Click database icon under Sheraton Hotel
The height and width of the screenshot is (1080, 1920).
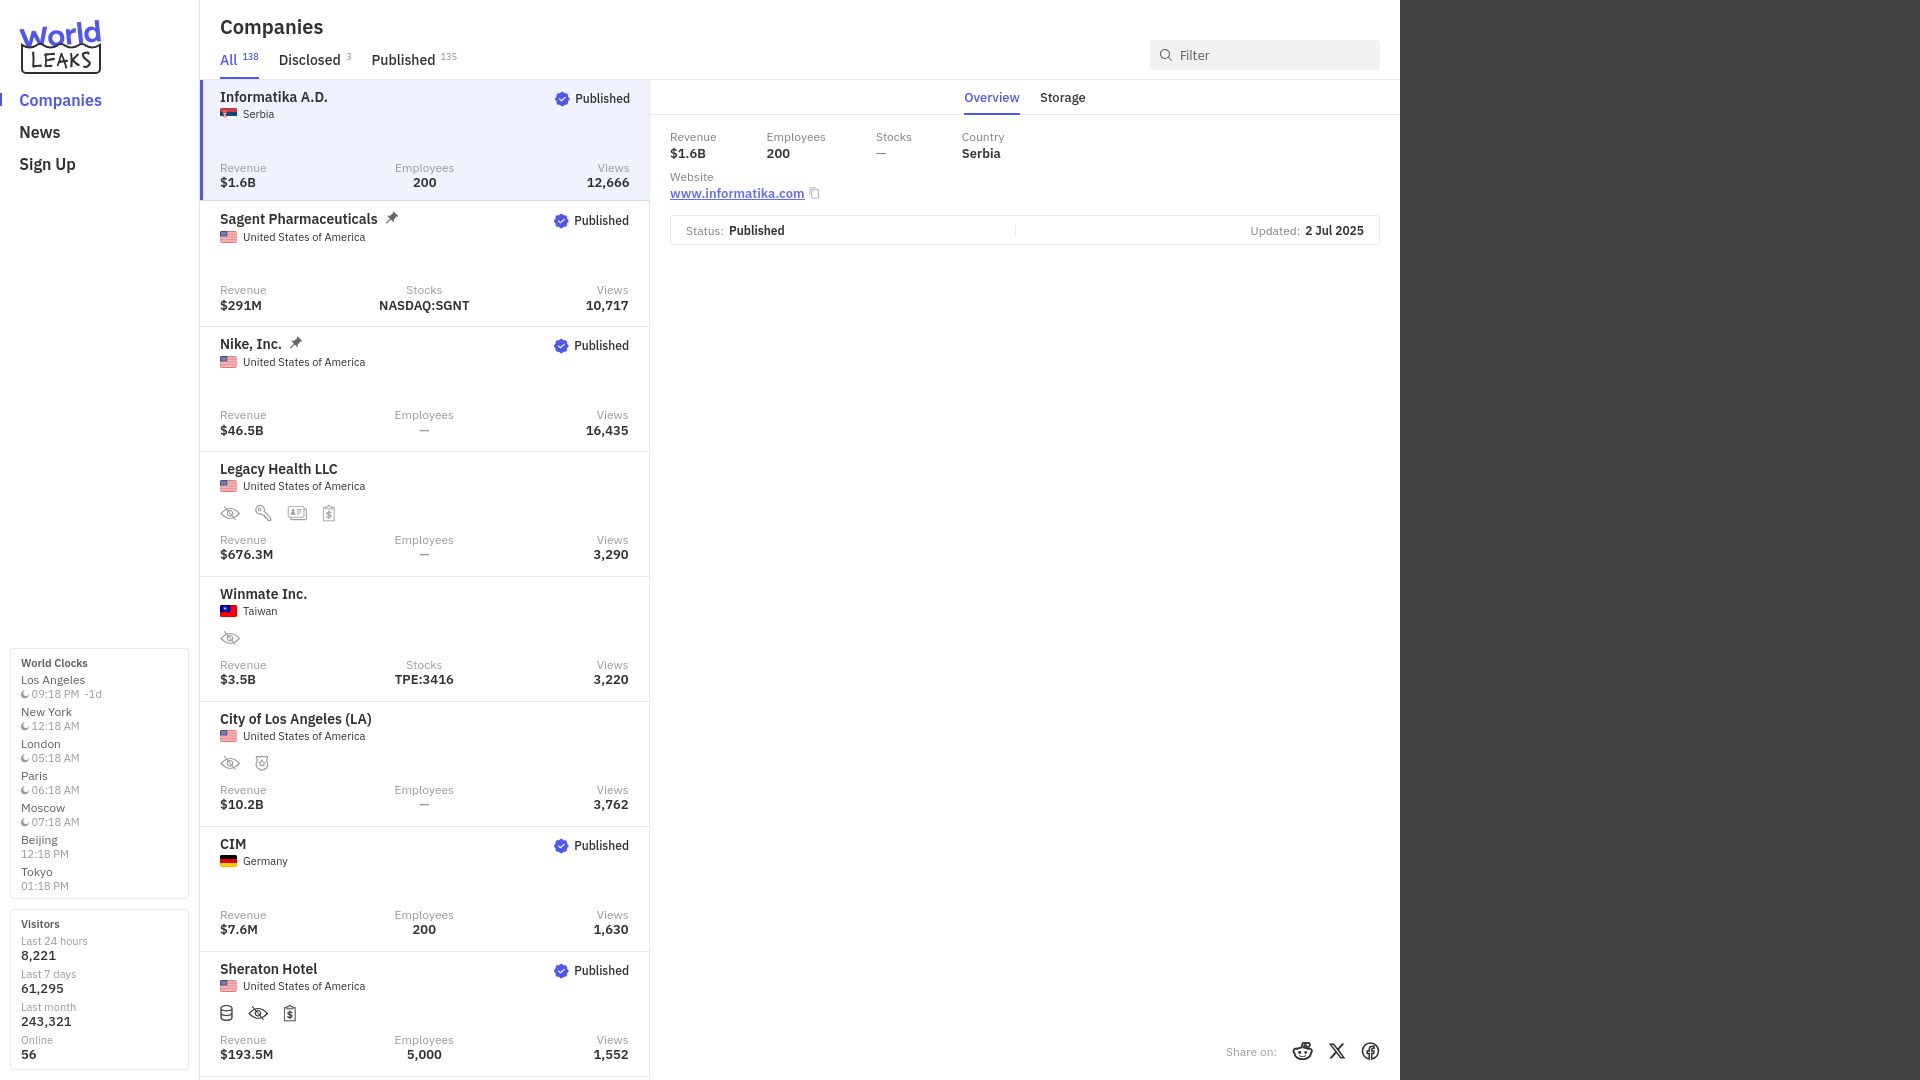click(x=227, y=1013)
